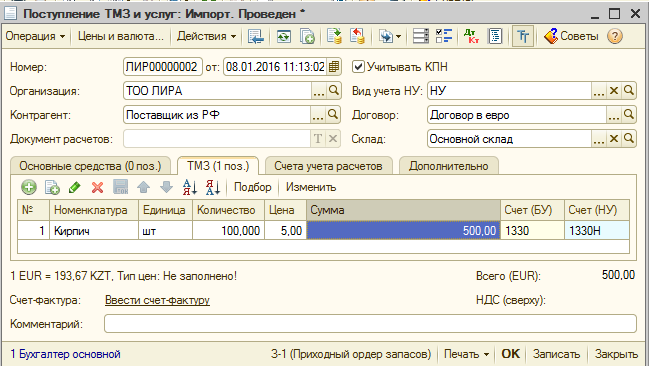This screenshot has width=649, height=366.
Task: Click the OK button
Action: click(510, 354)
